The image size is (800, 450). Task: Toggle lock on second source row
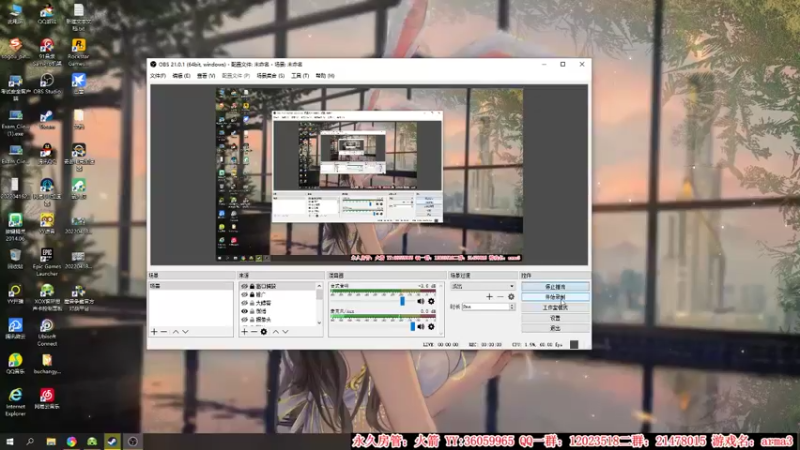(252, 294)
